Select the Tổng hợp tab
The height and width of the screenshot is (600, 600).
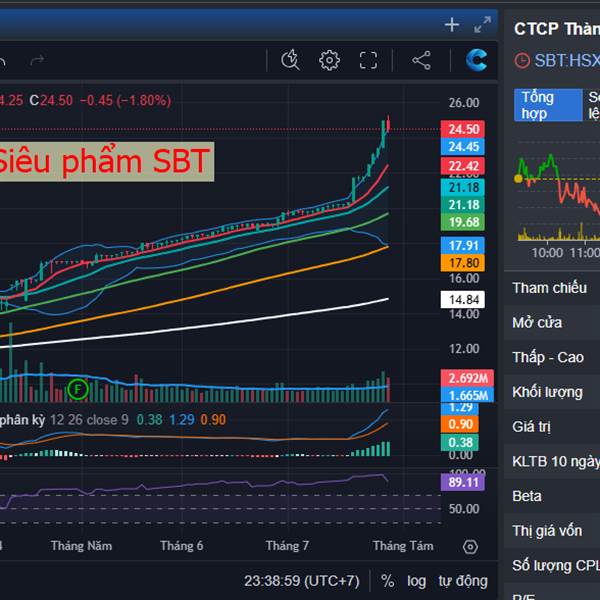point(548,105)
